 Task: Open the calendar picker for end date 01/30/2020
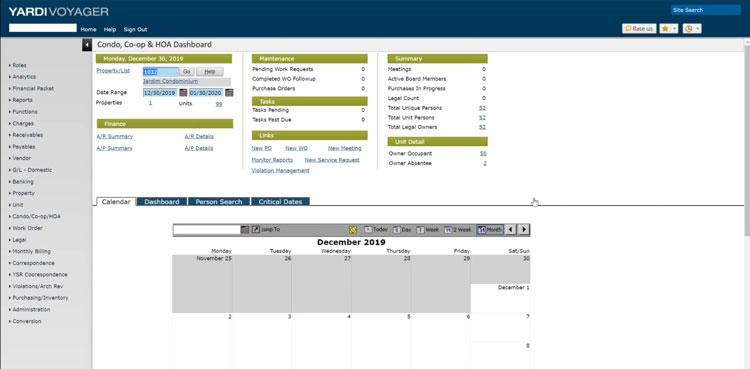(x=229, y=93)
